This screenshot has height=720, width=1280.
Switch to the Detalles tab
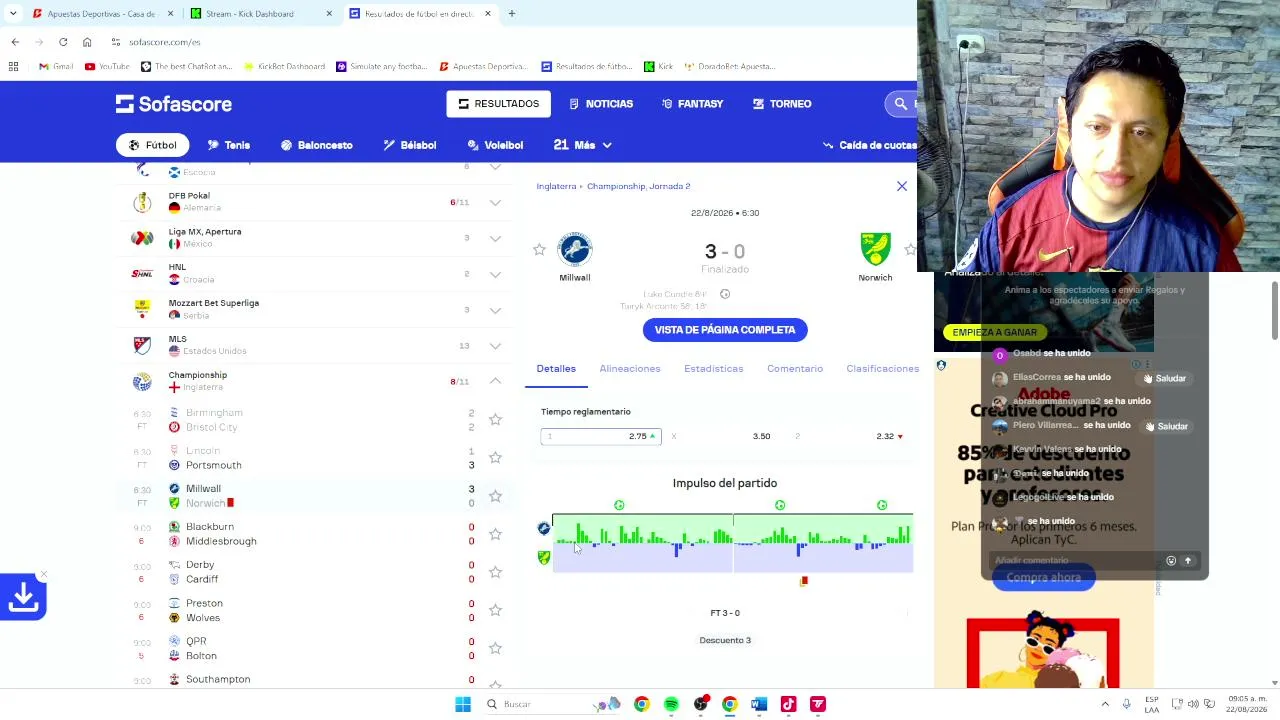click(x=556, y=369)
